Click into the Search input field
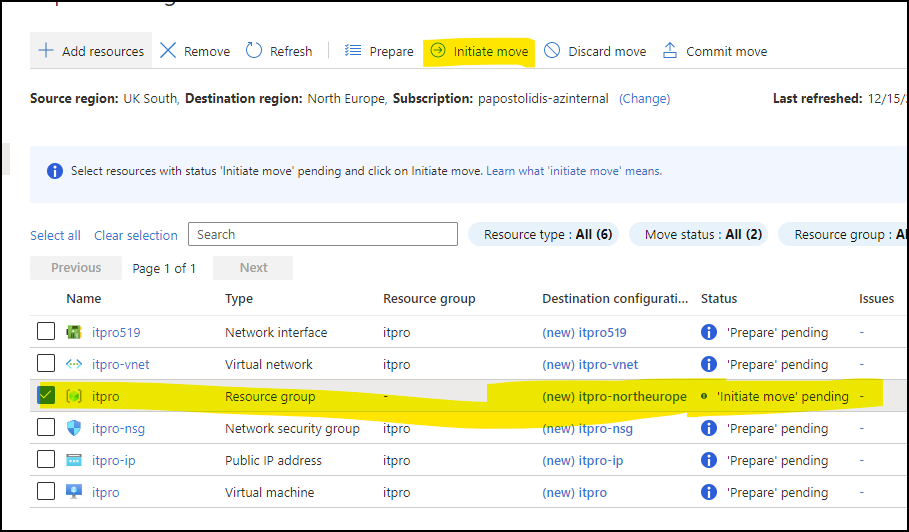Viewport: 909px width, 532px height. pyautogui.click(x=322, y=234)
